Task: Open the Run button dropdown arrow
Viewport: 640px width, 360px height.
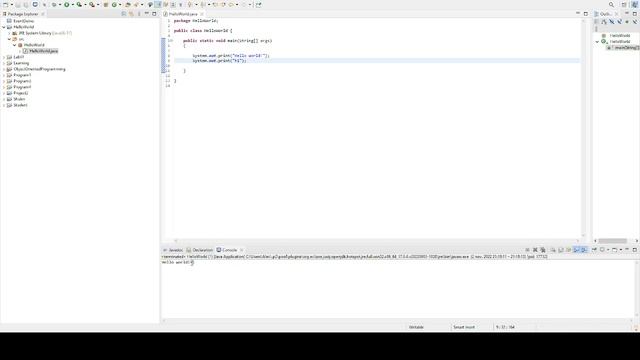Action: 73,4
